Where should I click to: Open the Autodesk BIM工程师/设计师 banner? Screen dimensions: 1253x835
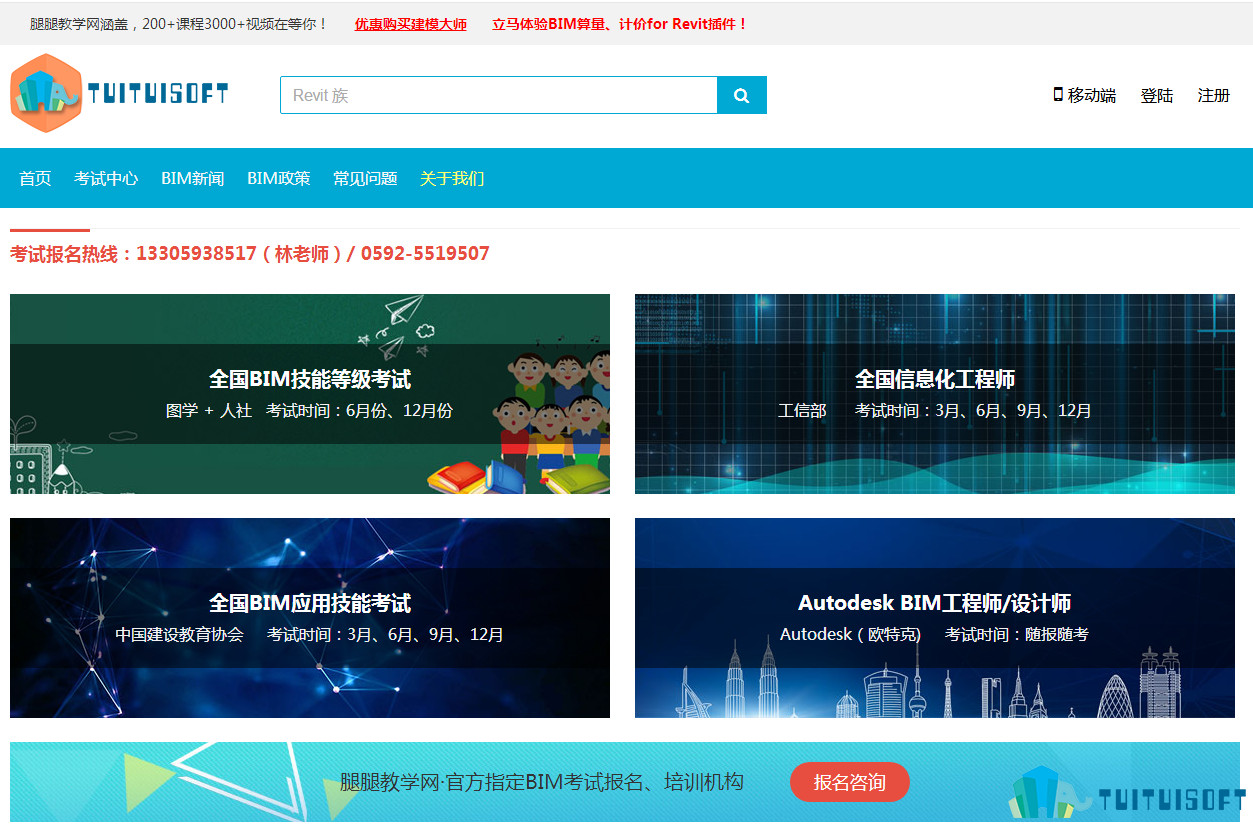coord(935,618)
